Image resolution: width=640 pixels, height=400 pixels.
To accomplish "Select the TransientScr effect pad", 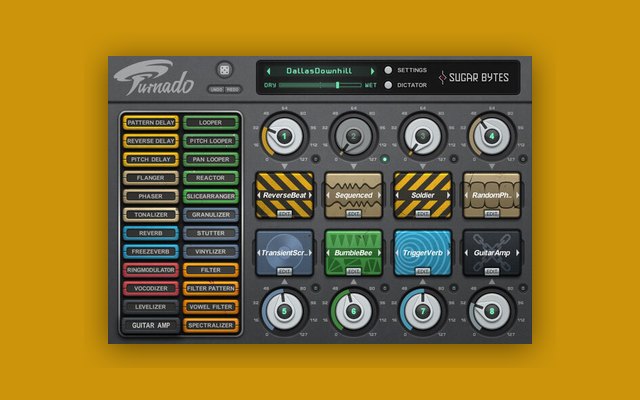I will pos(284,253).
